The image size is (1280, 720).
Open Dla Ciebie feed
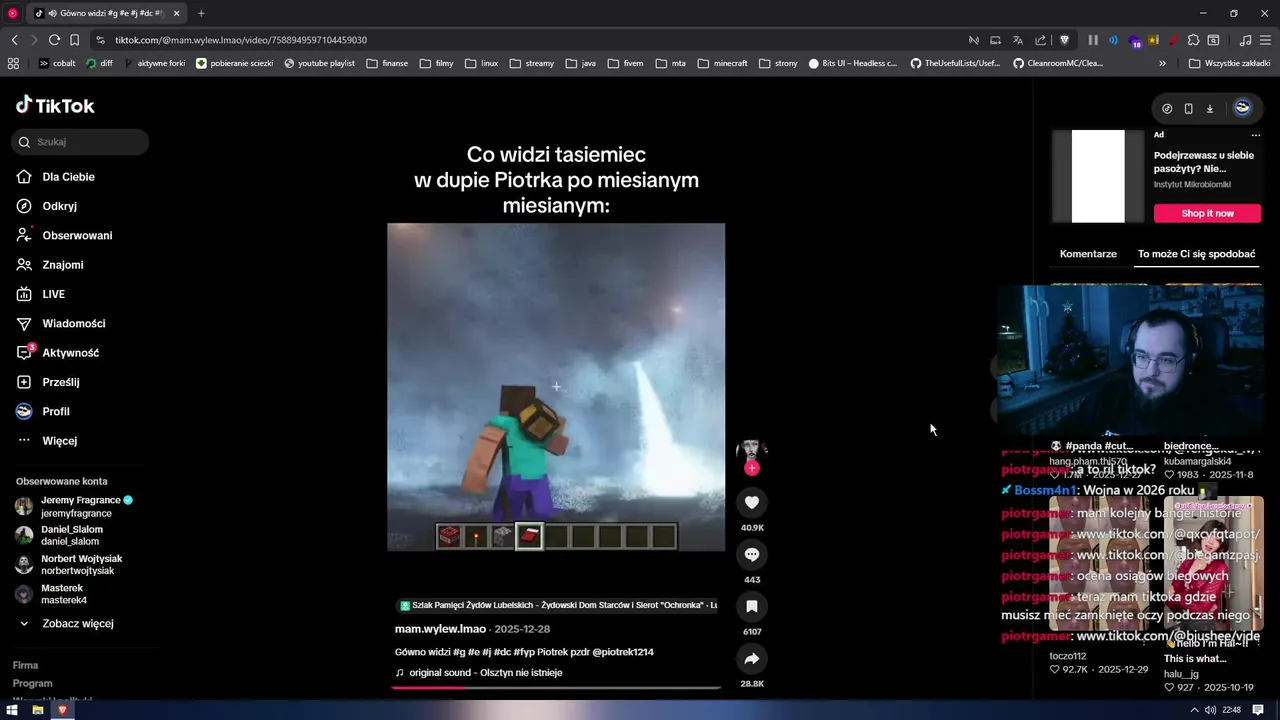click(69, 177)
